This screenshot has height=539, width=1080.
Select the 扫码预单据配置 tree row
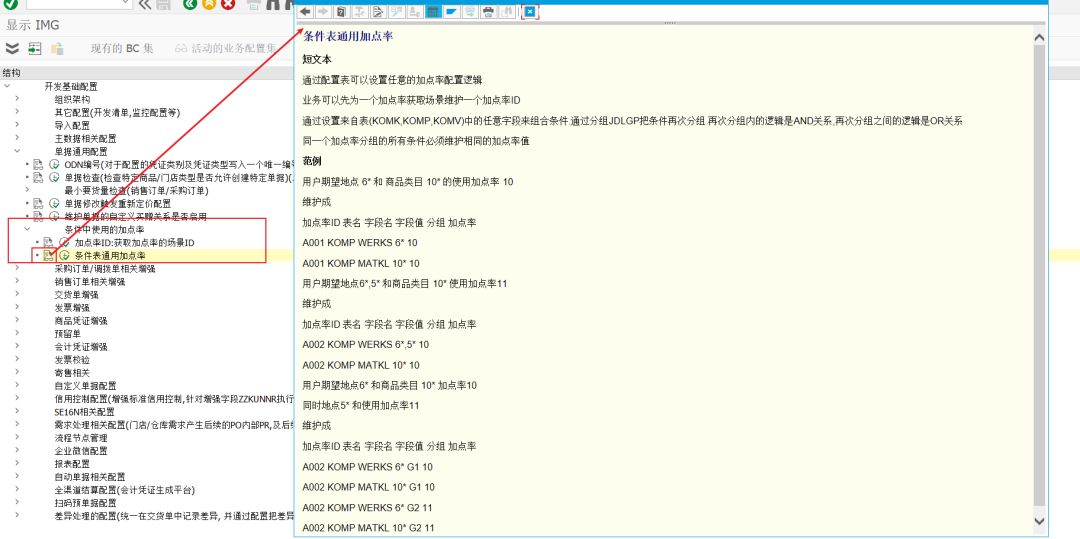tap(85, 503)
